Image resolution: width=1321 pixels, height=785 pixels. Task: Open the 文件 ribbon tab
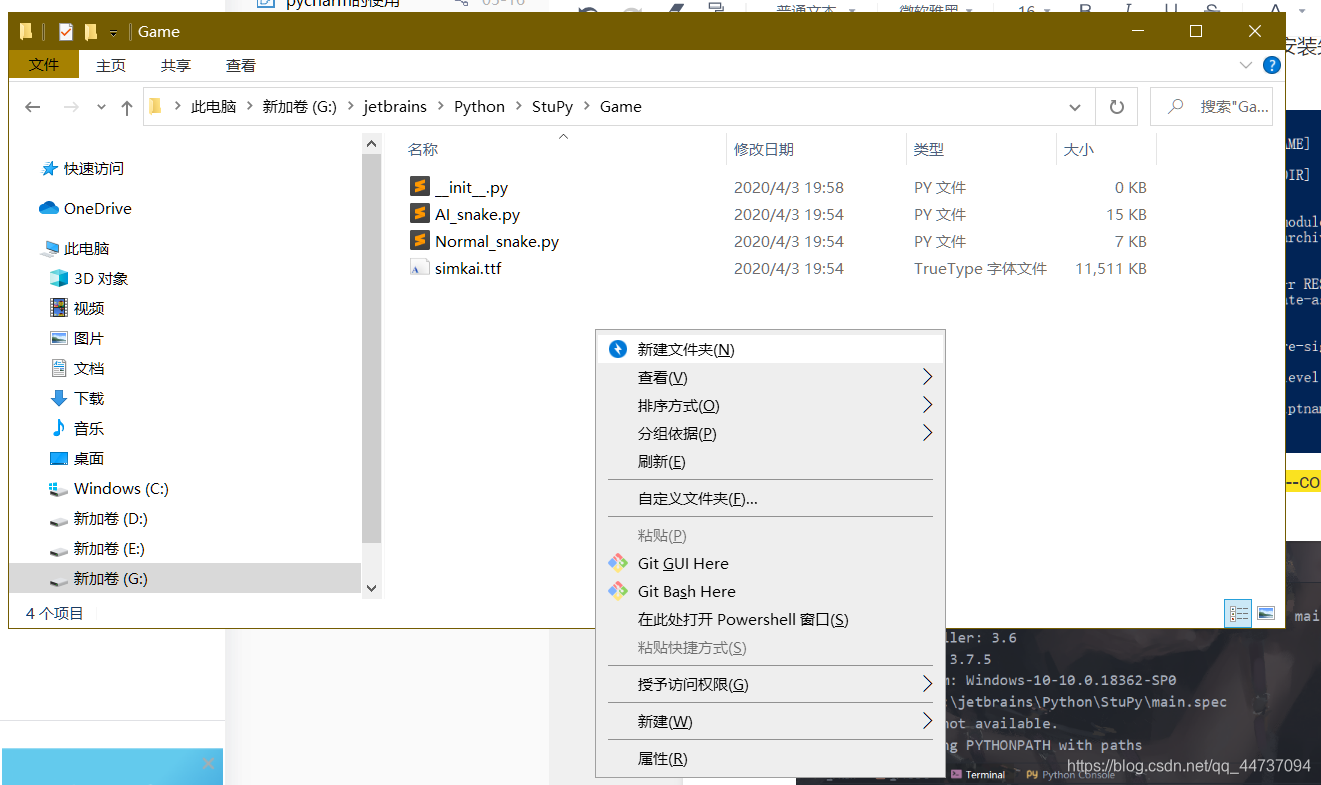point(44,65)
